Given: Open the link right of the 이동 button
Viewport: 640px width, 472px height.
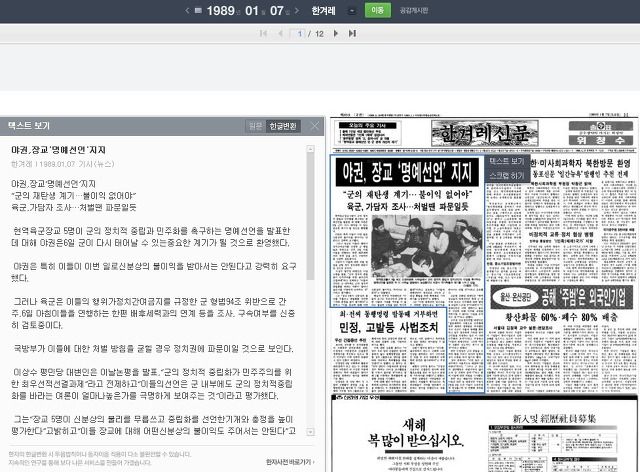Looking at the screenshot, I should [x=413, y=11].
